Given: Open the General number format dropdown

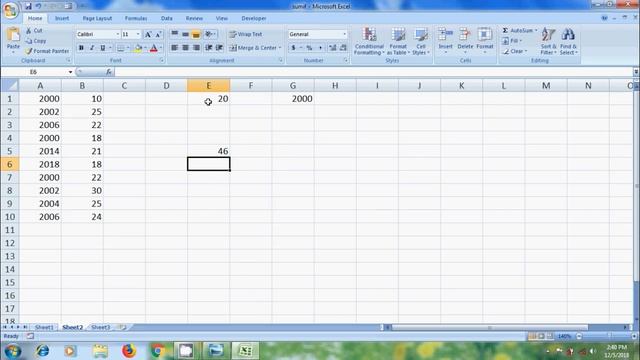Looking at the screenshot, I should tap(344, 34).
